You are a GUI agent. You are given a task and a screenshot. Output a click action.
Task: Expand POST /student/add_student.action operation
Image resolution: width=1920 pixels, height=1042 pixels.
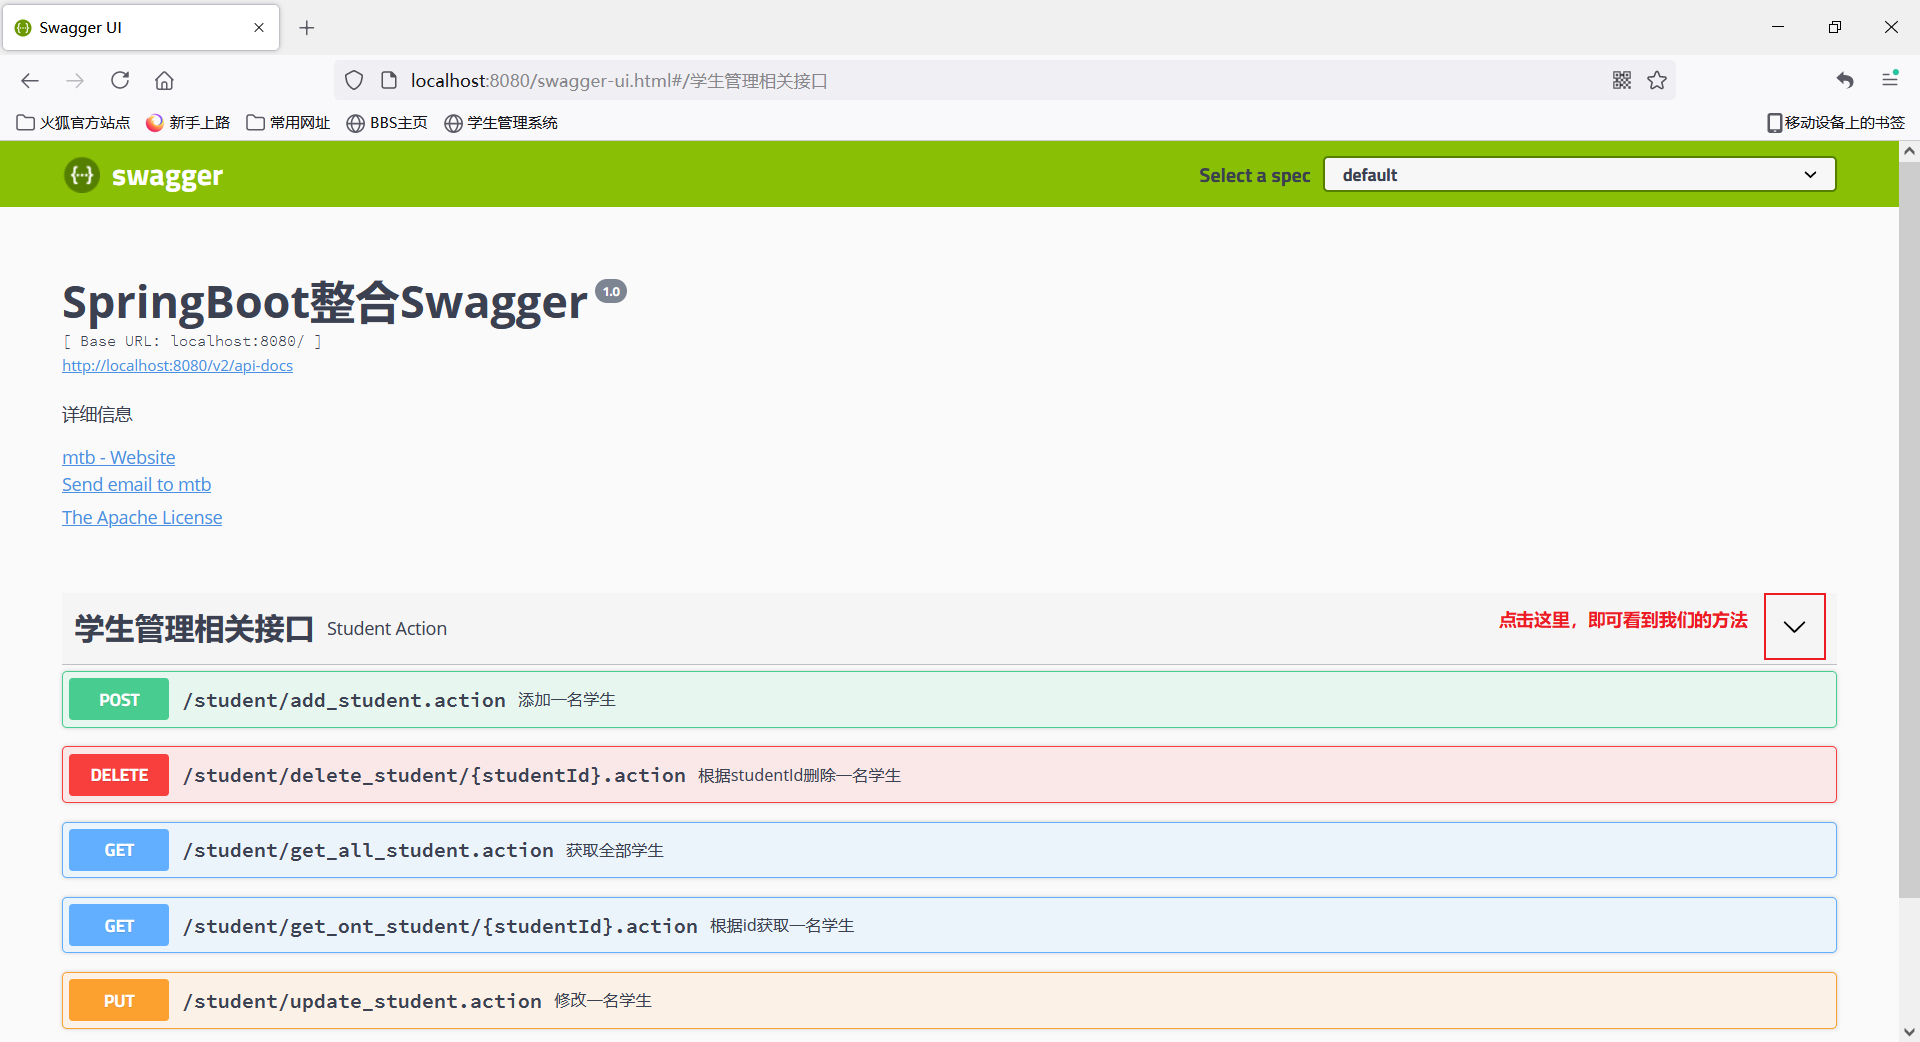pyautogui.click(x=949, y=700)
